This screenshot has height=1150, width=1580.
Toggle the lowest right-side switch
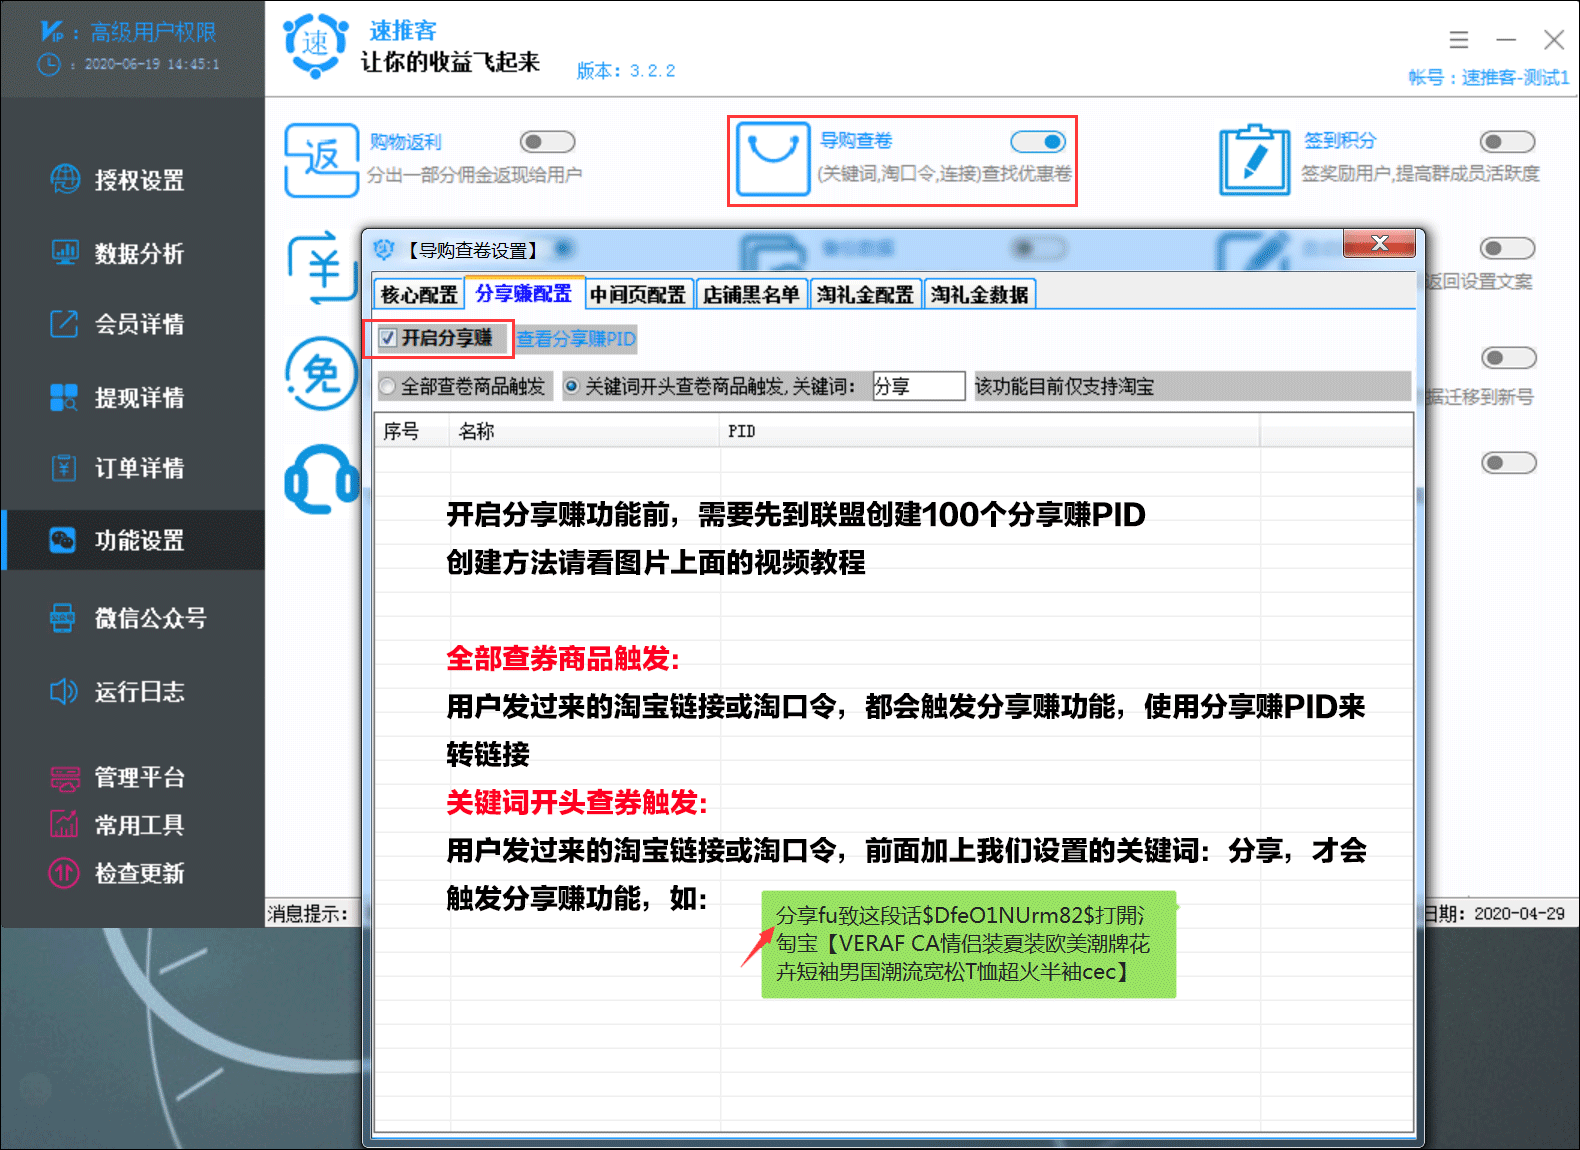coord(1508,462)
